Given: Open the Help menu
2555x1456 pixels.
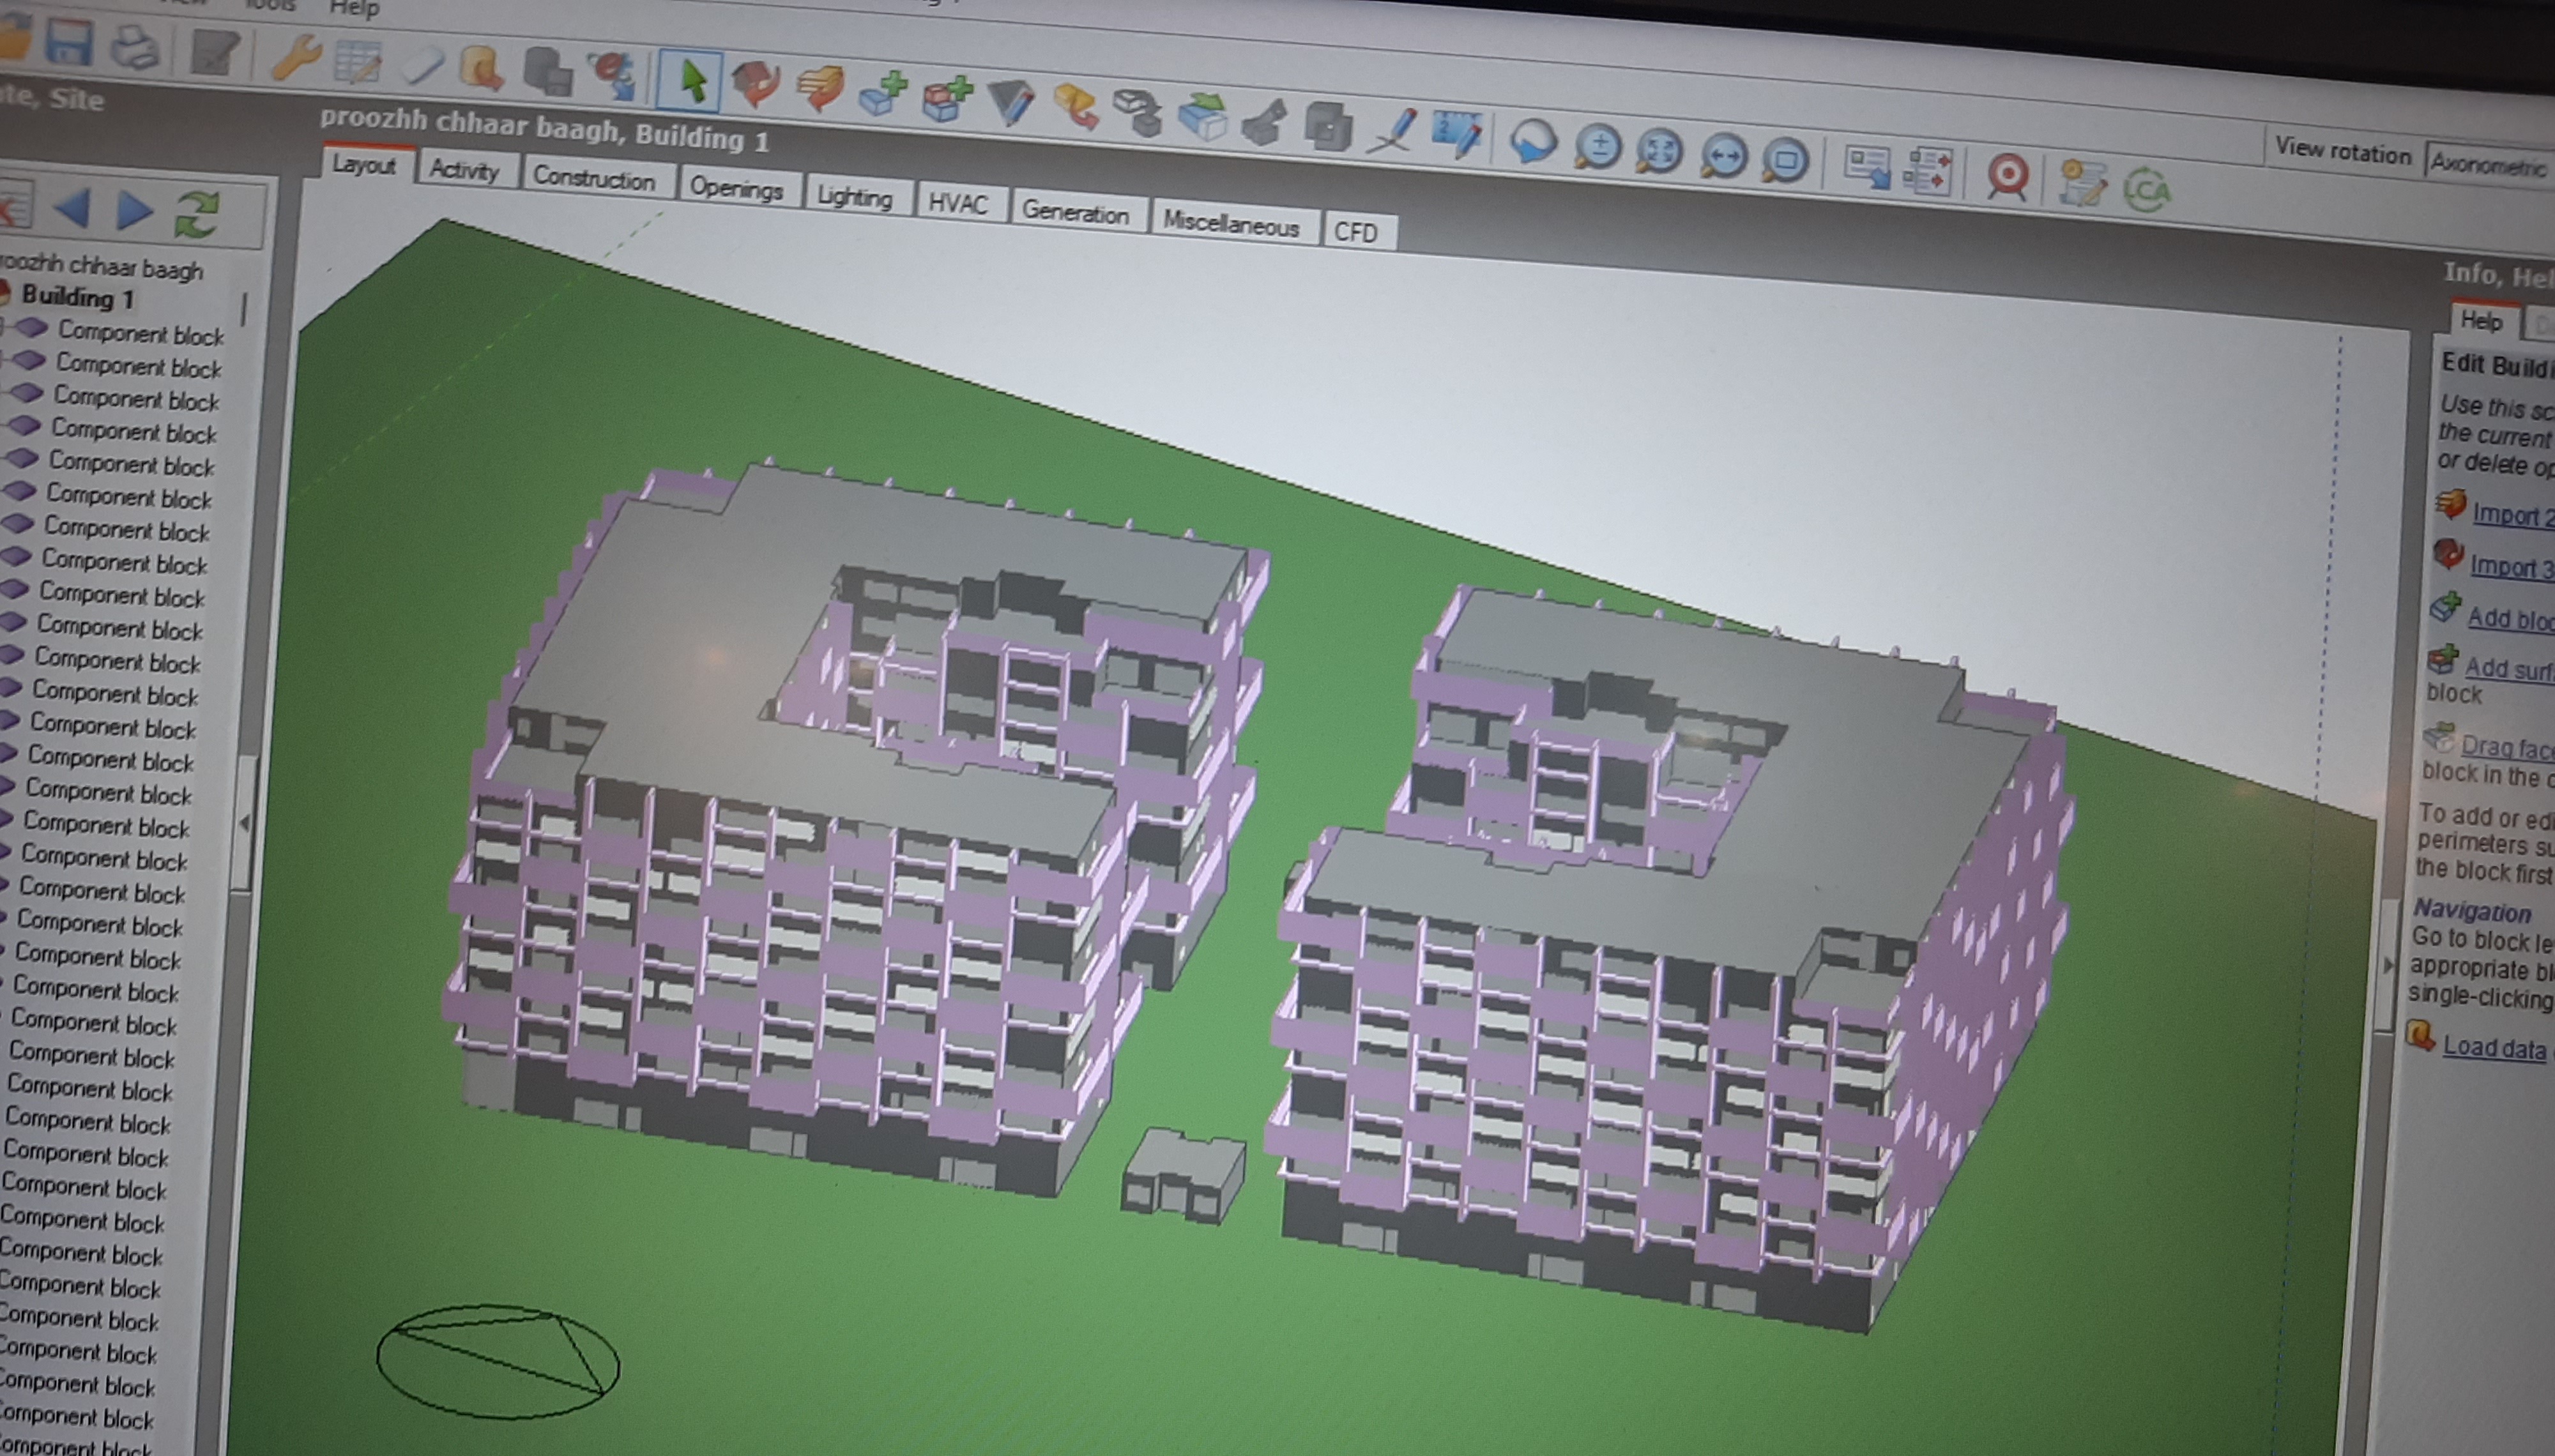Looking at the screenshot, I should (354, 9).
